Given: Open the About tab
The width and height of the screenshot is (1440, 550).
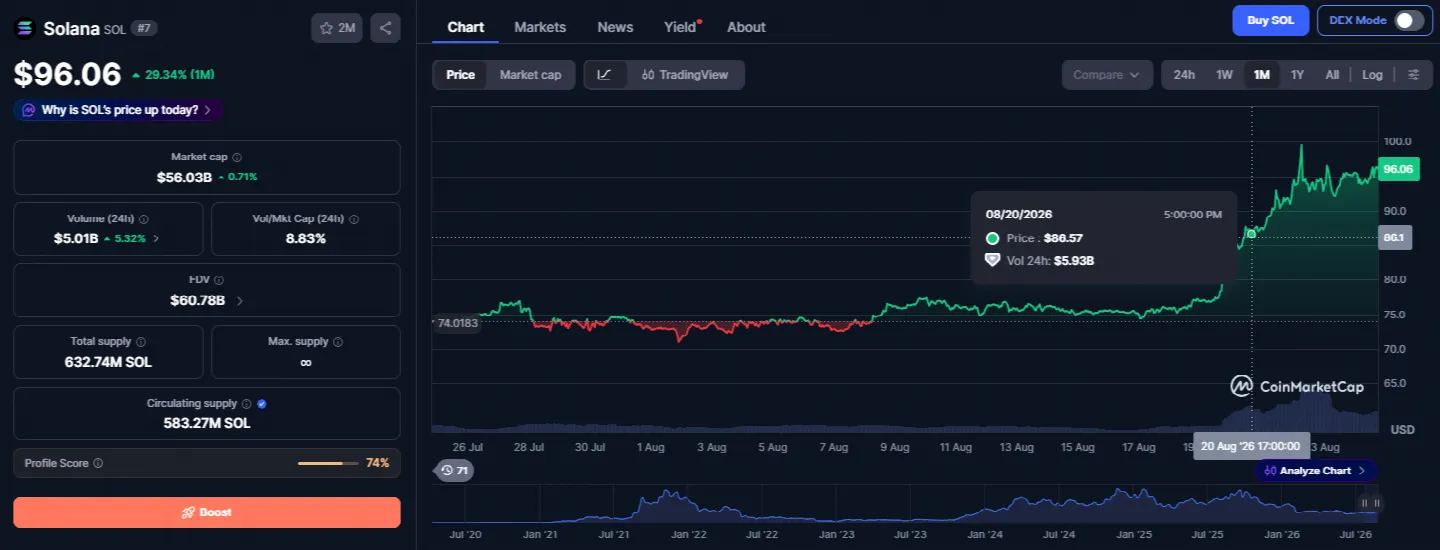Looking at the screenshot, I should 746,27.
